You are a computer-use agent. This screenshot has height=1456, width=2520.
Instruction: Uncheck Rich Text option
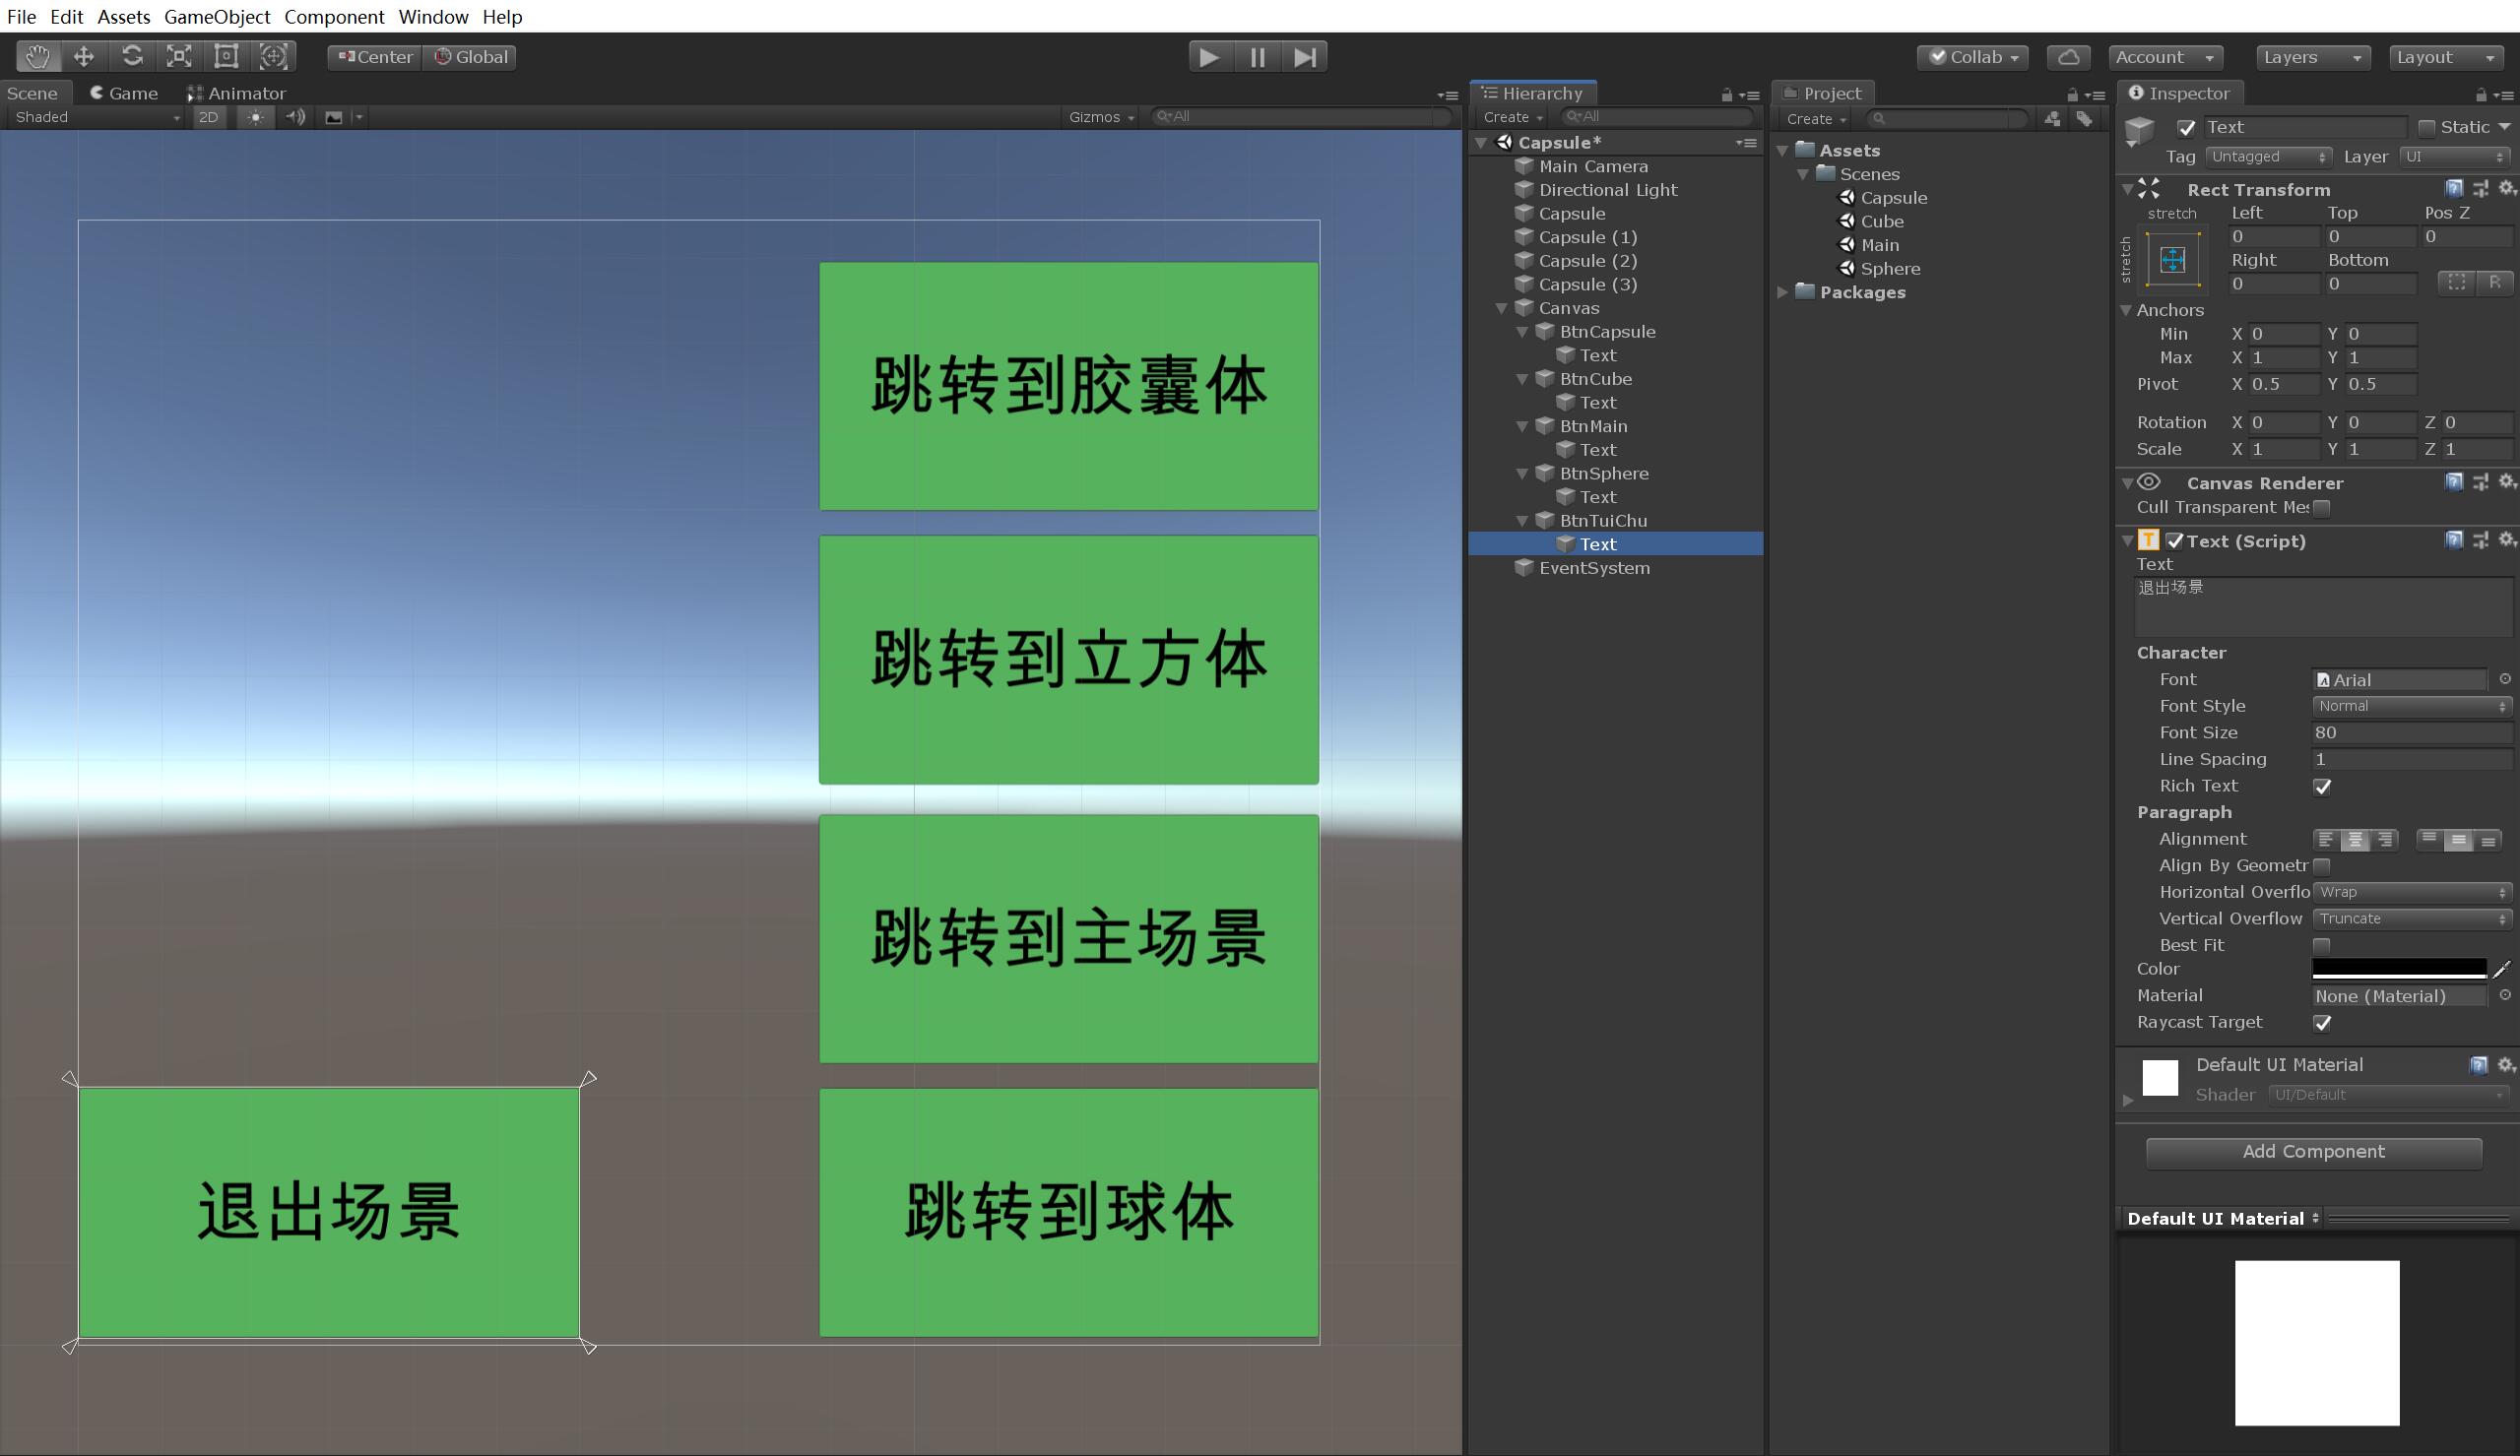point(2322,786)
